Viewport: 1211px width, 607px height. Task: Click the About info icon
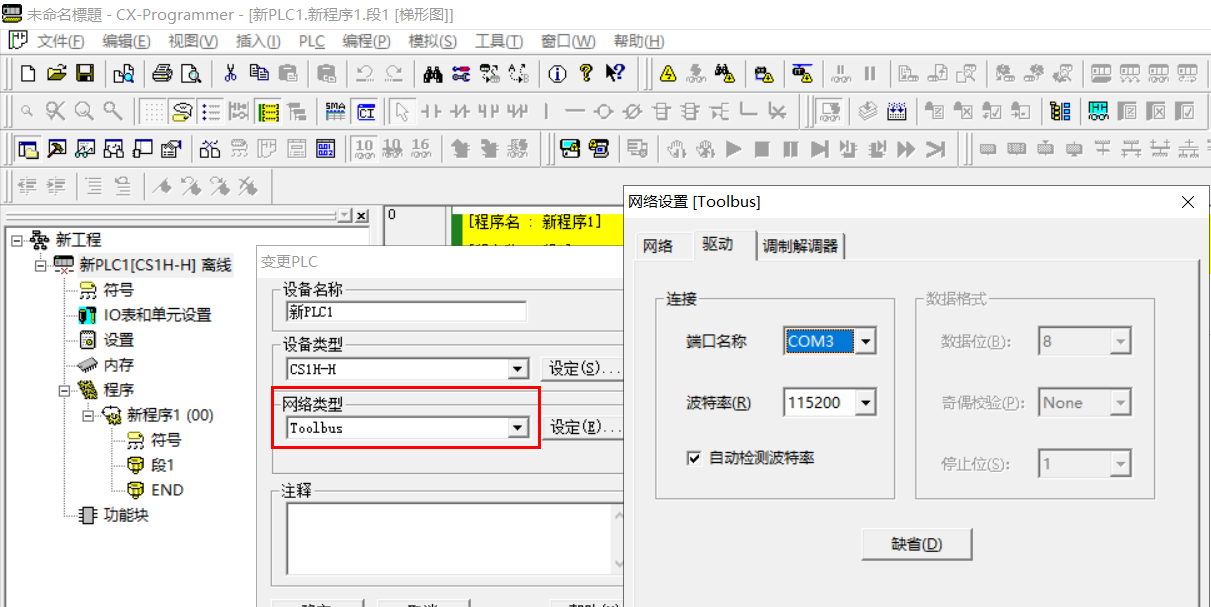click(x=558, y=73)
